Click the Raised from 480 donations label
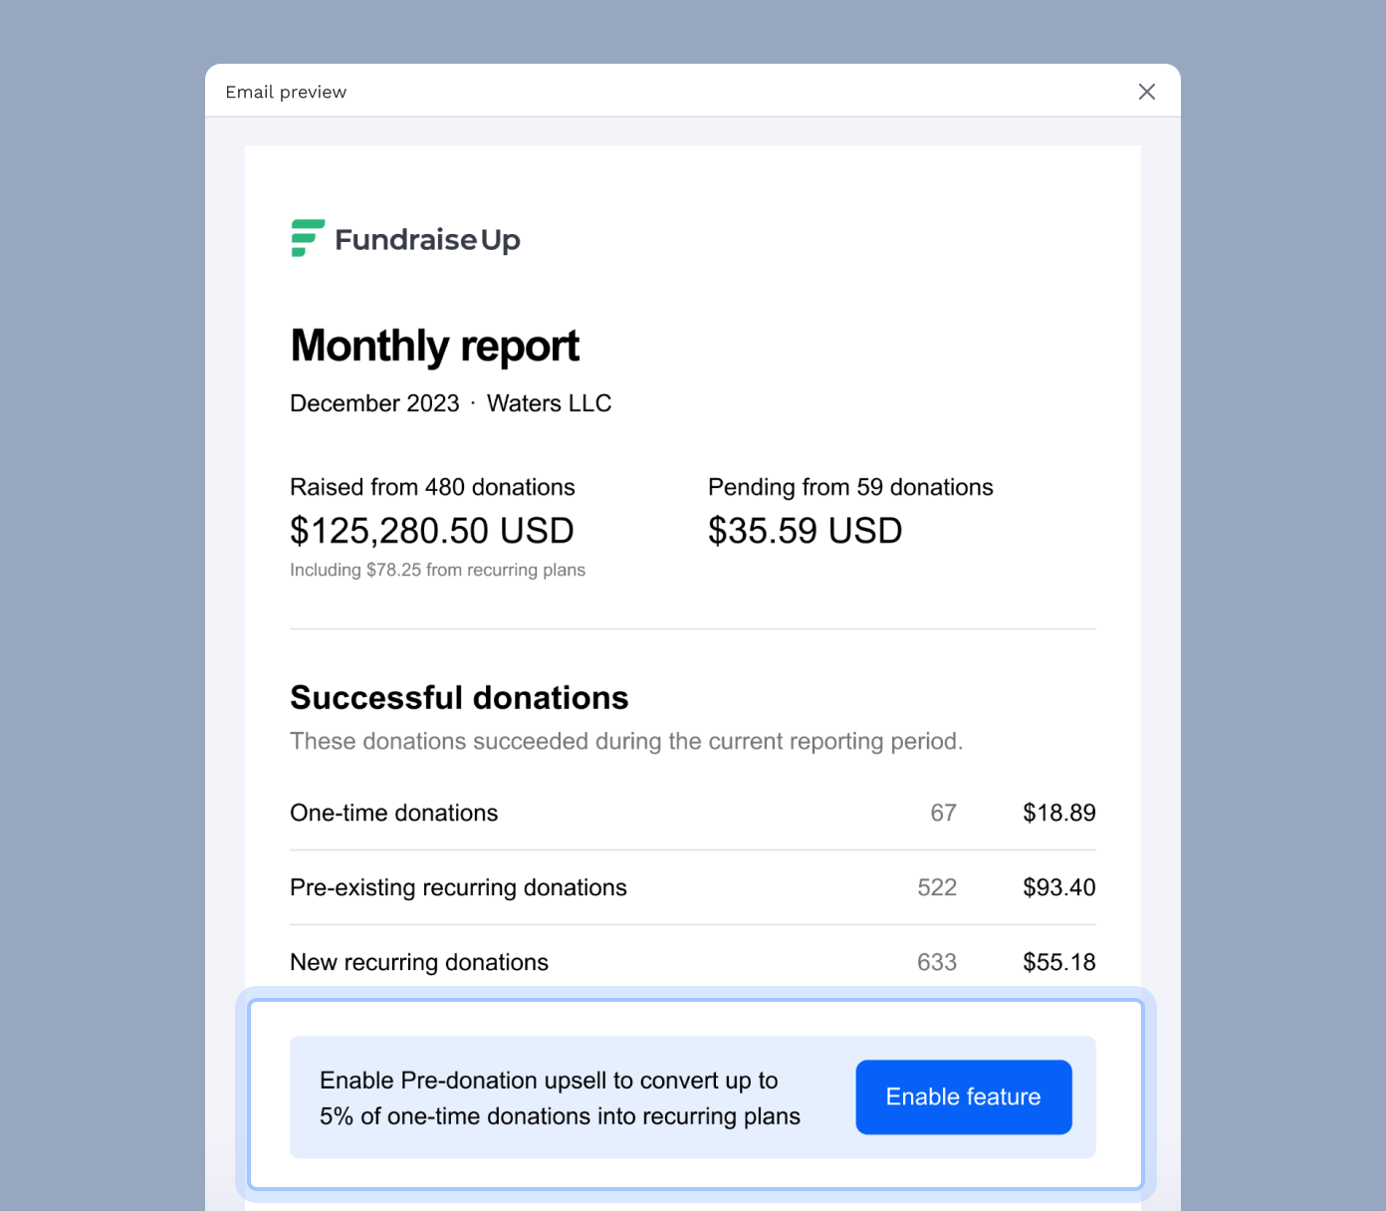The width and height of the screenshot is (1386, 1211). pos(432,487)
